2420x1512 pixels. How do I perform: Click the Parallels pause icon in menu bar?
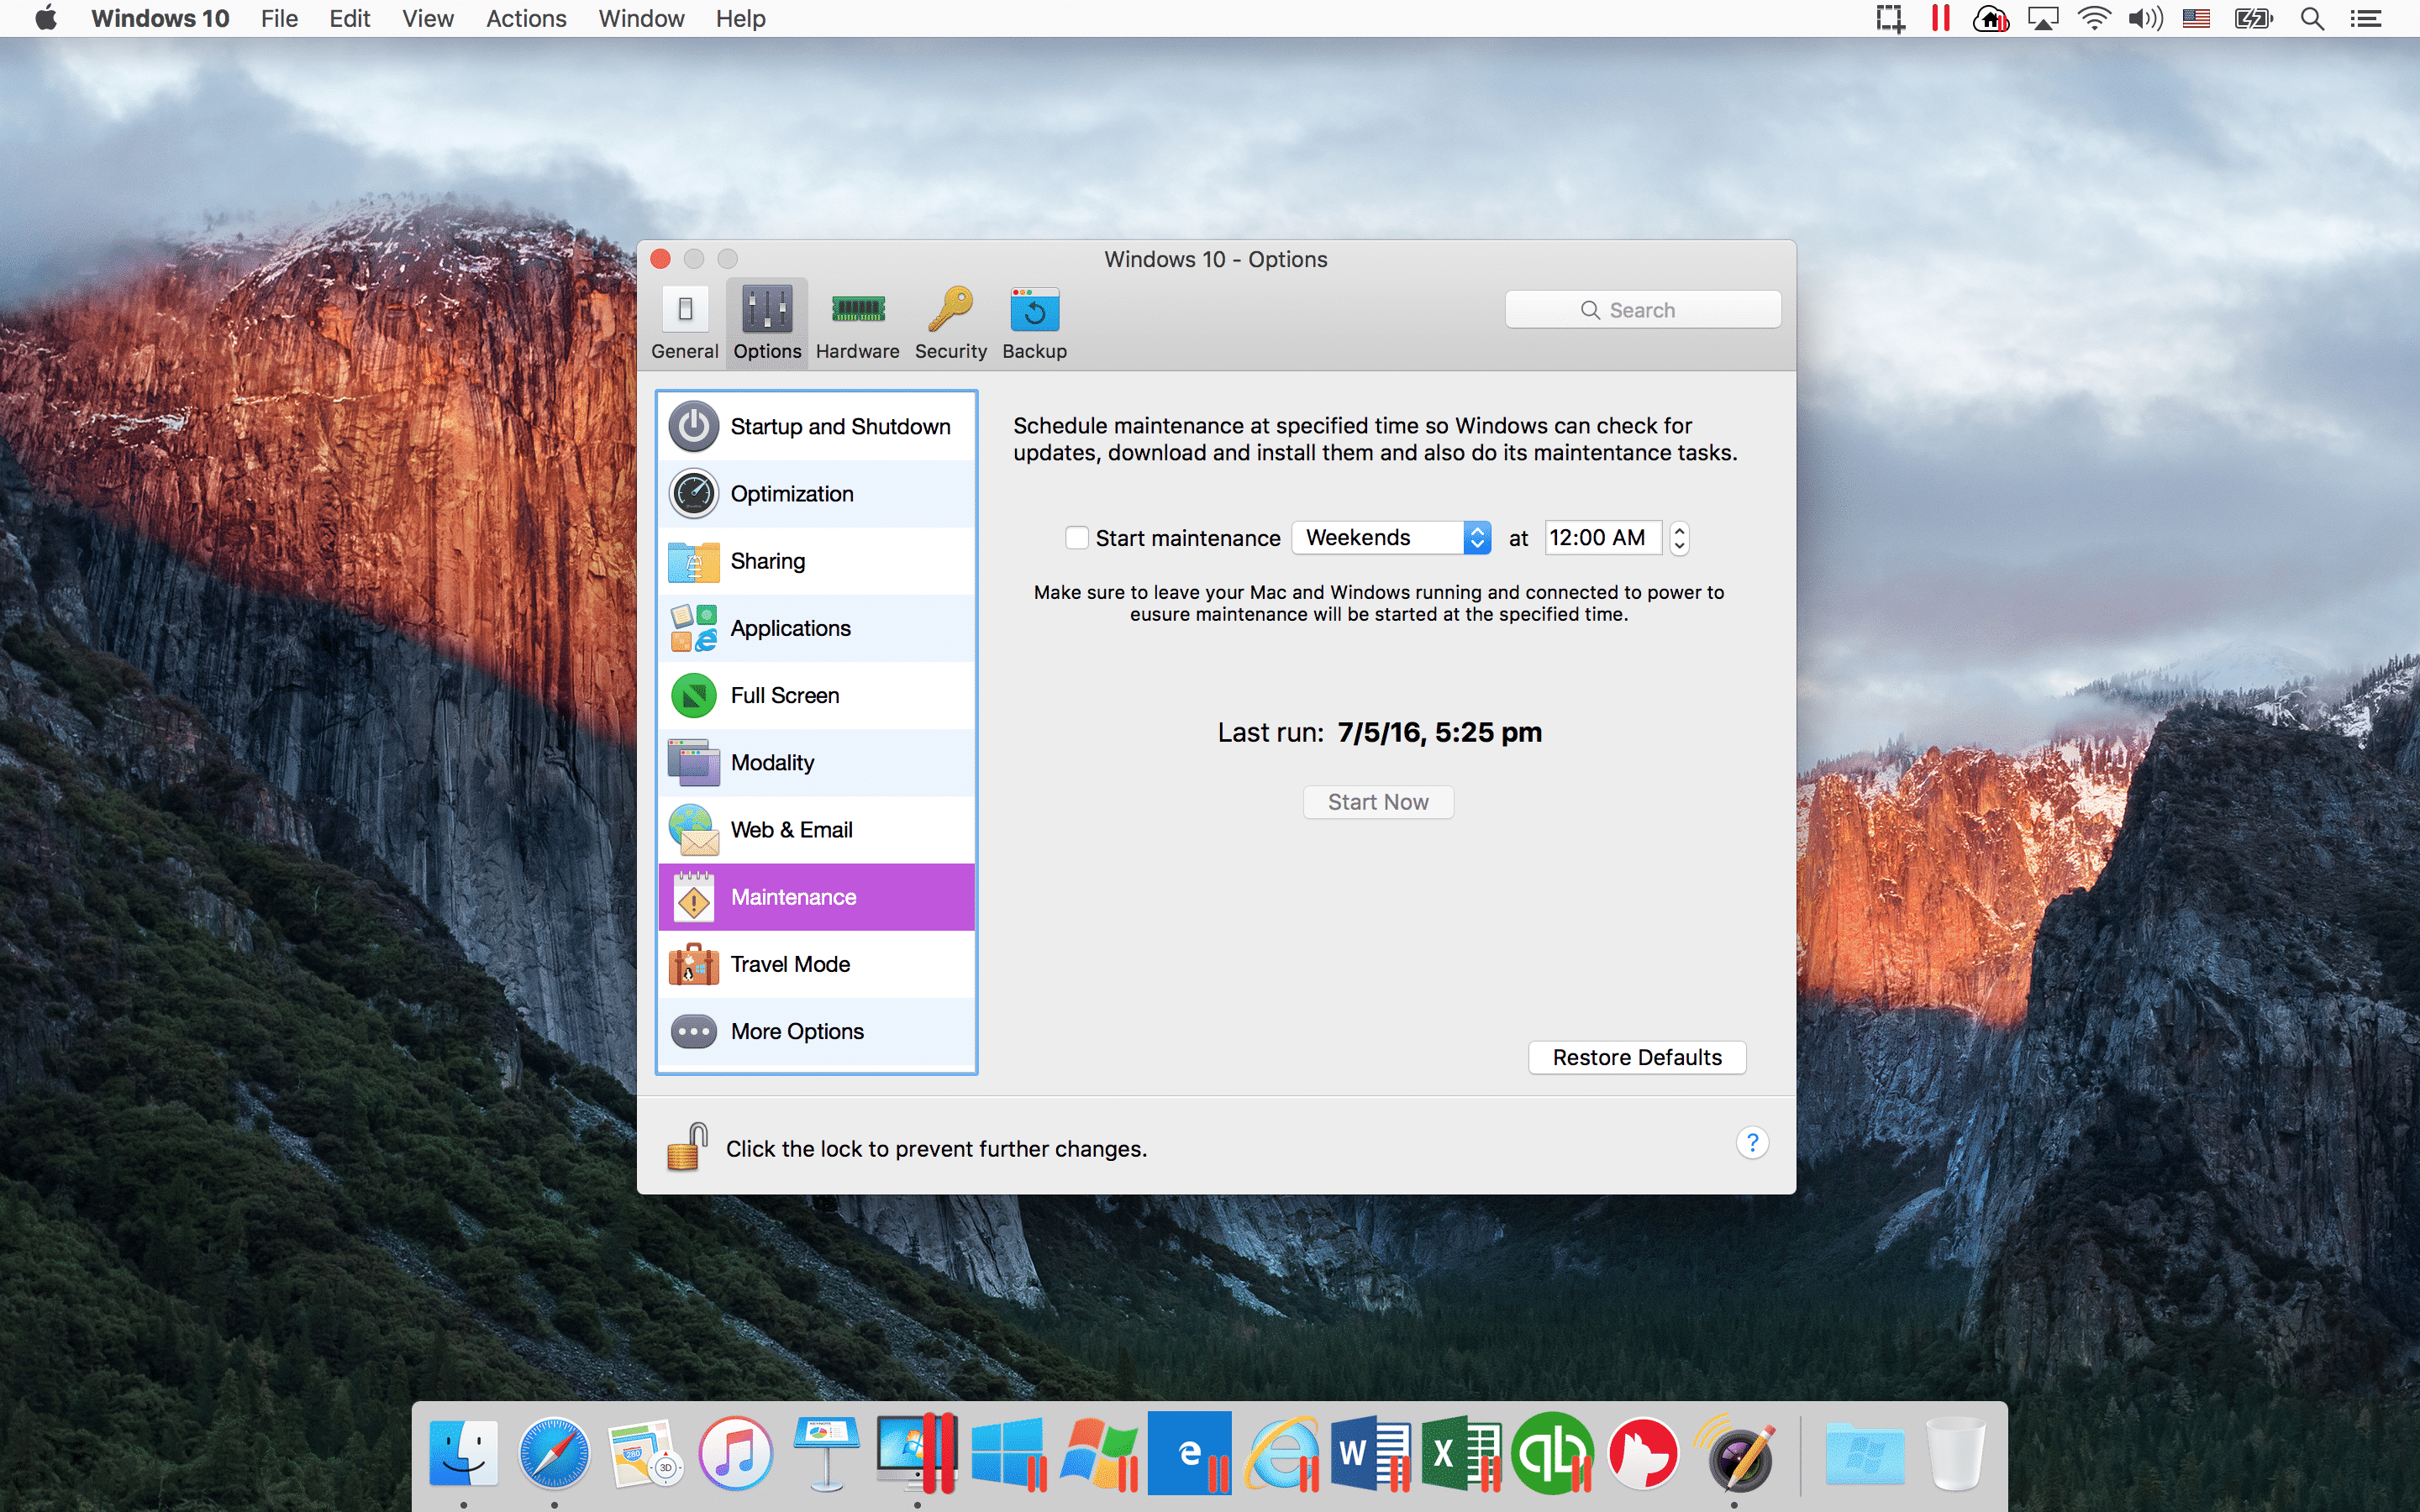1940,18
